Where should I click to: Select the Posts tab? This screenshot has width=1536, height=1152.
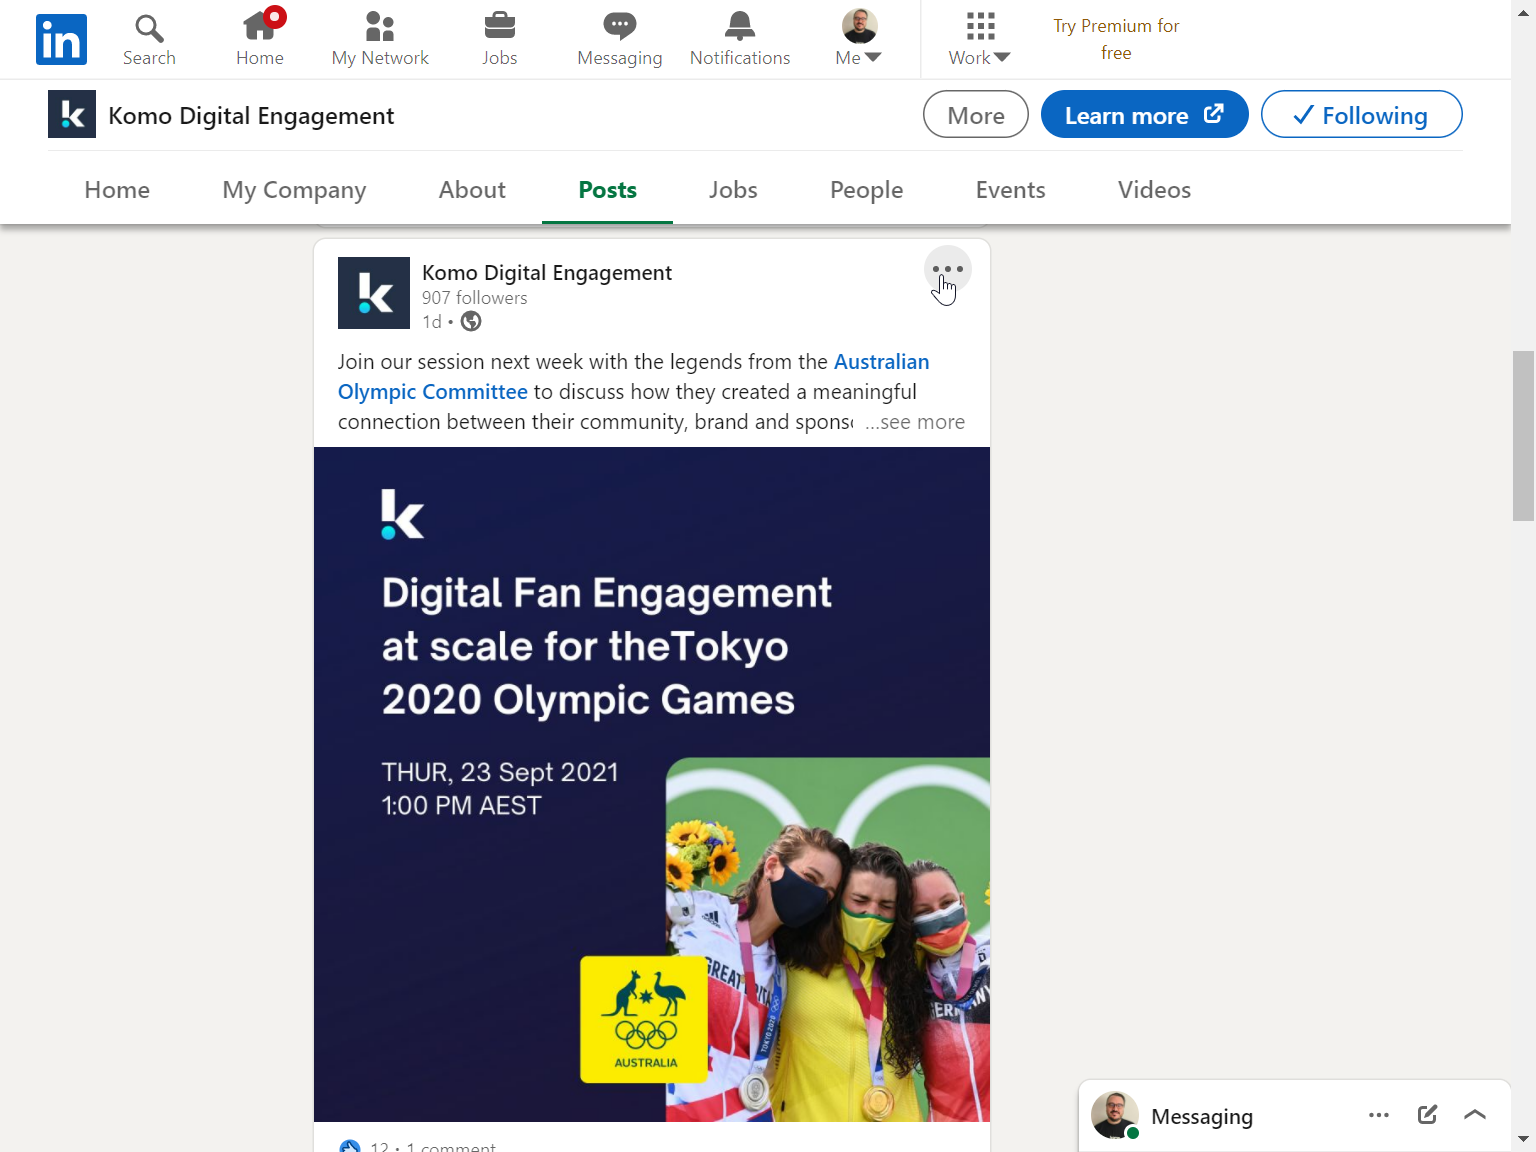coord(607,190)
